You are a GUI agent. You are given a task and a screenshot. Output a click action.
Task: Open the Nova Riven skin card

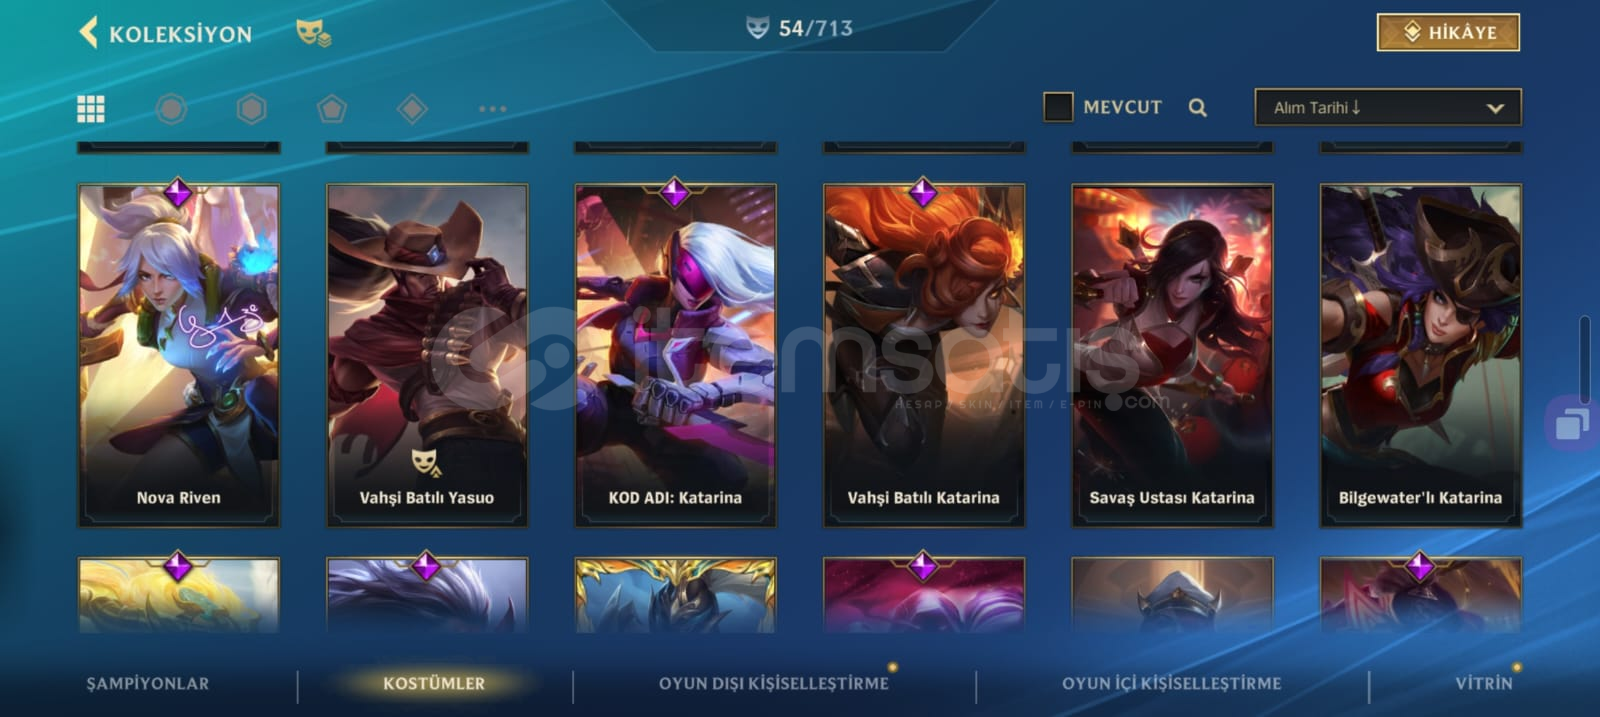(179, 355)
